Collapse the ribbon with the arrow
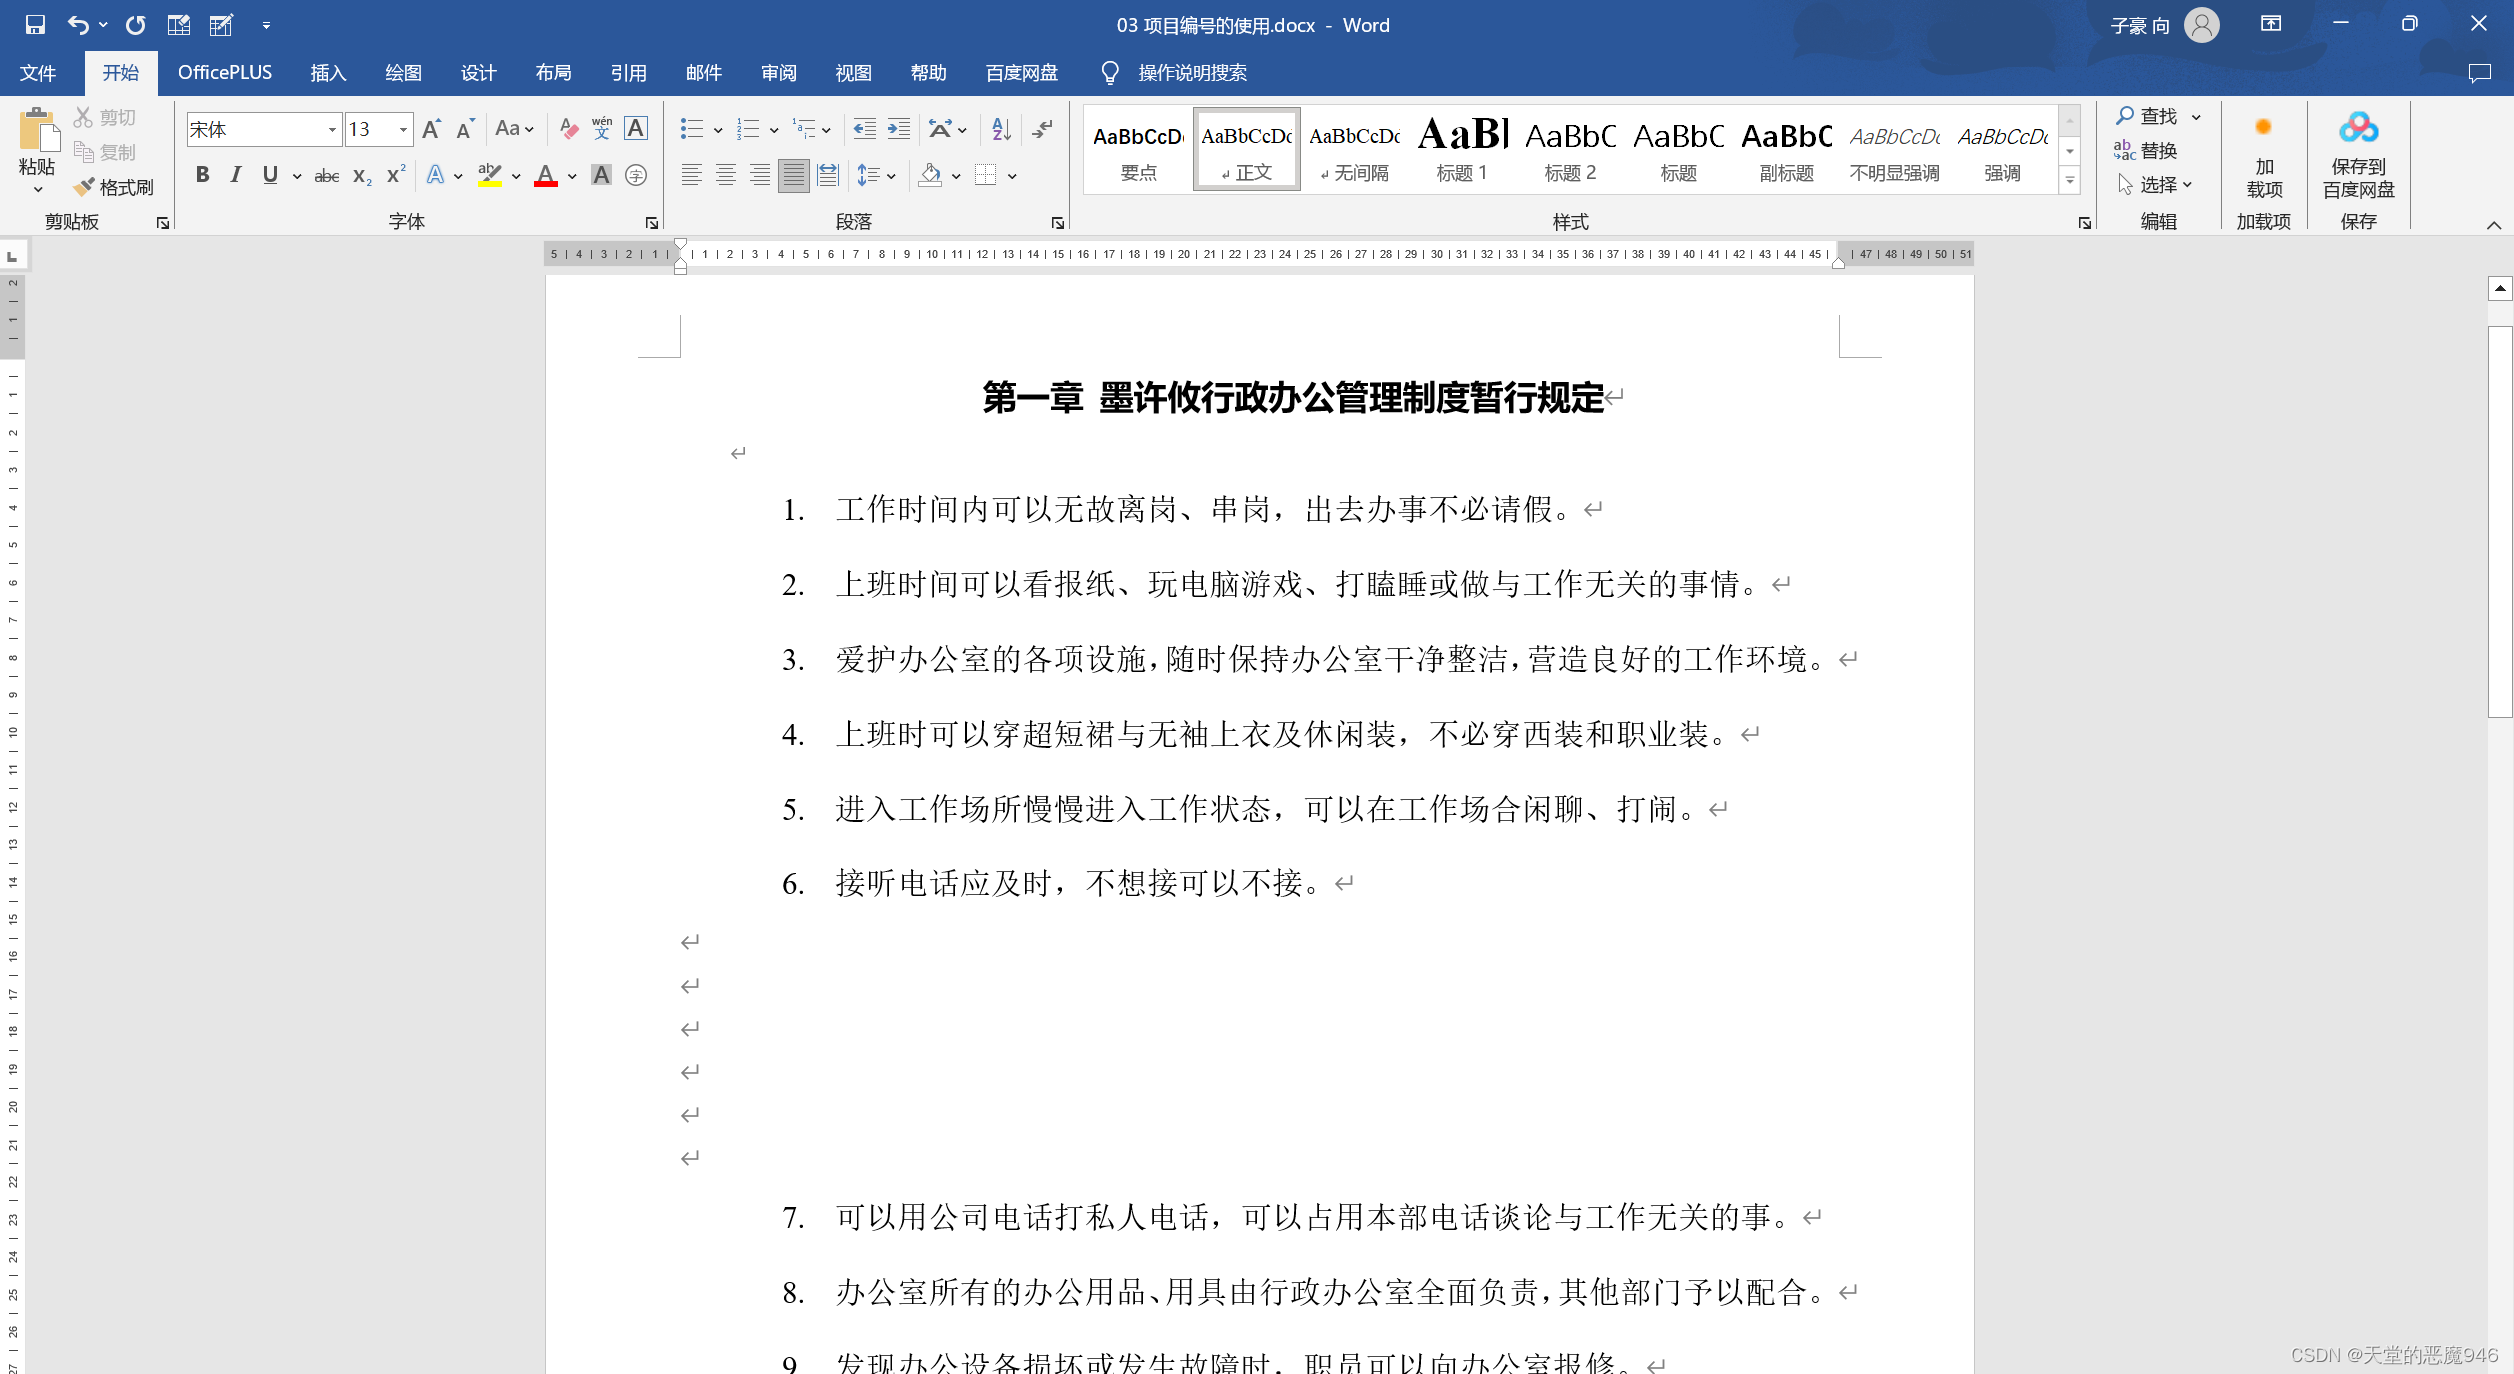 (x=2494, y=225)
